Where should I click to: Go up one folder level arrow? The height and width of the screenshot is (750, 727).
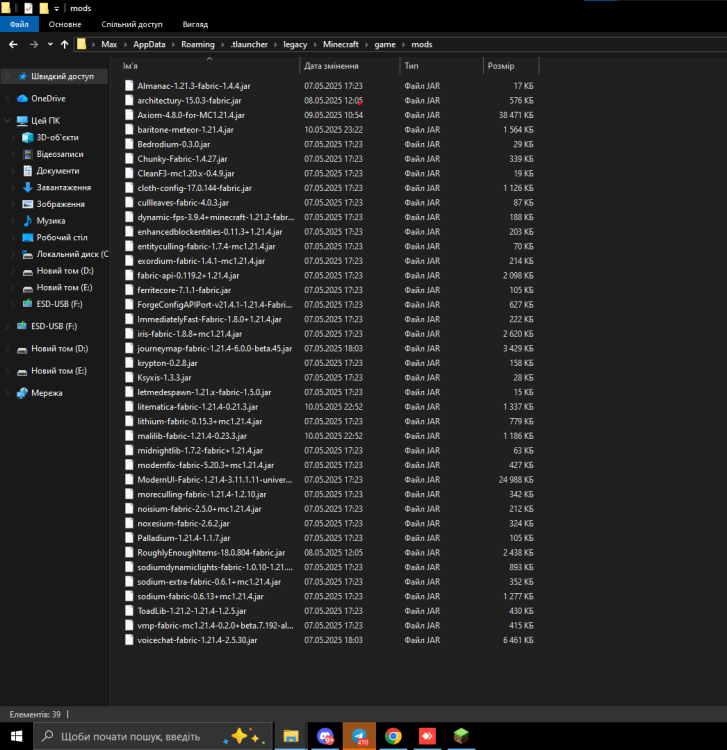(x=65, y=44)
